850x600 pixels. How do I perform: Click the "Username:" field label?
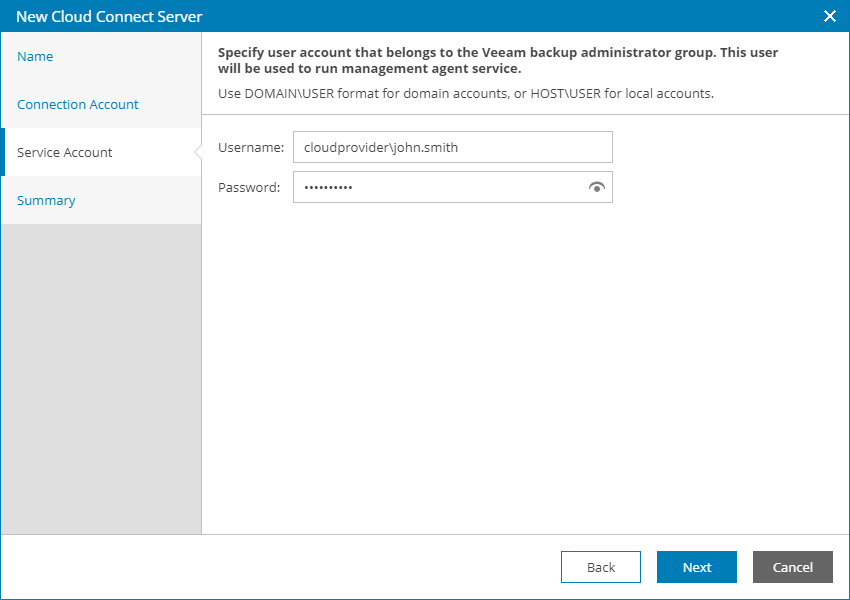pos(251,147)
